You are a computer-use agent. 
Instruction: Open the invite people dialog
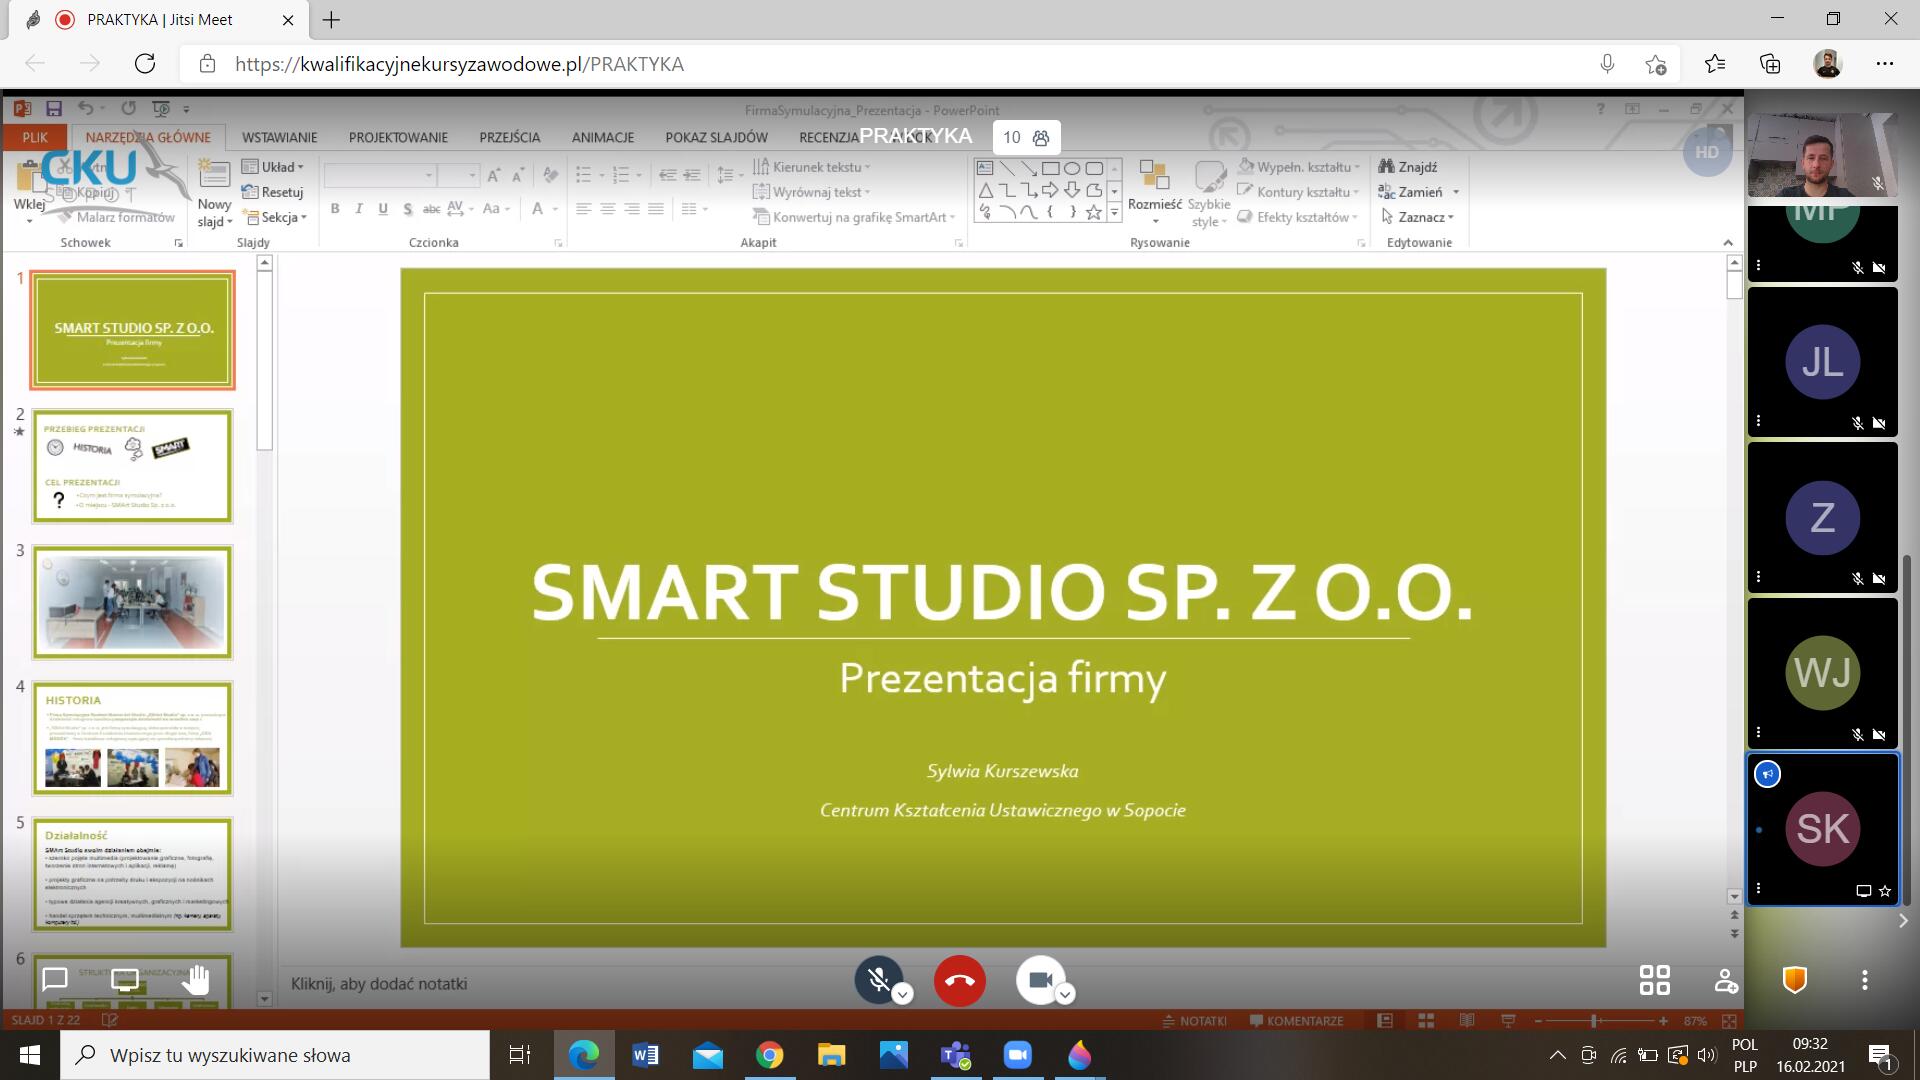tap(1725, 980)
